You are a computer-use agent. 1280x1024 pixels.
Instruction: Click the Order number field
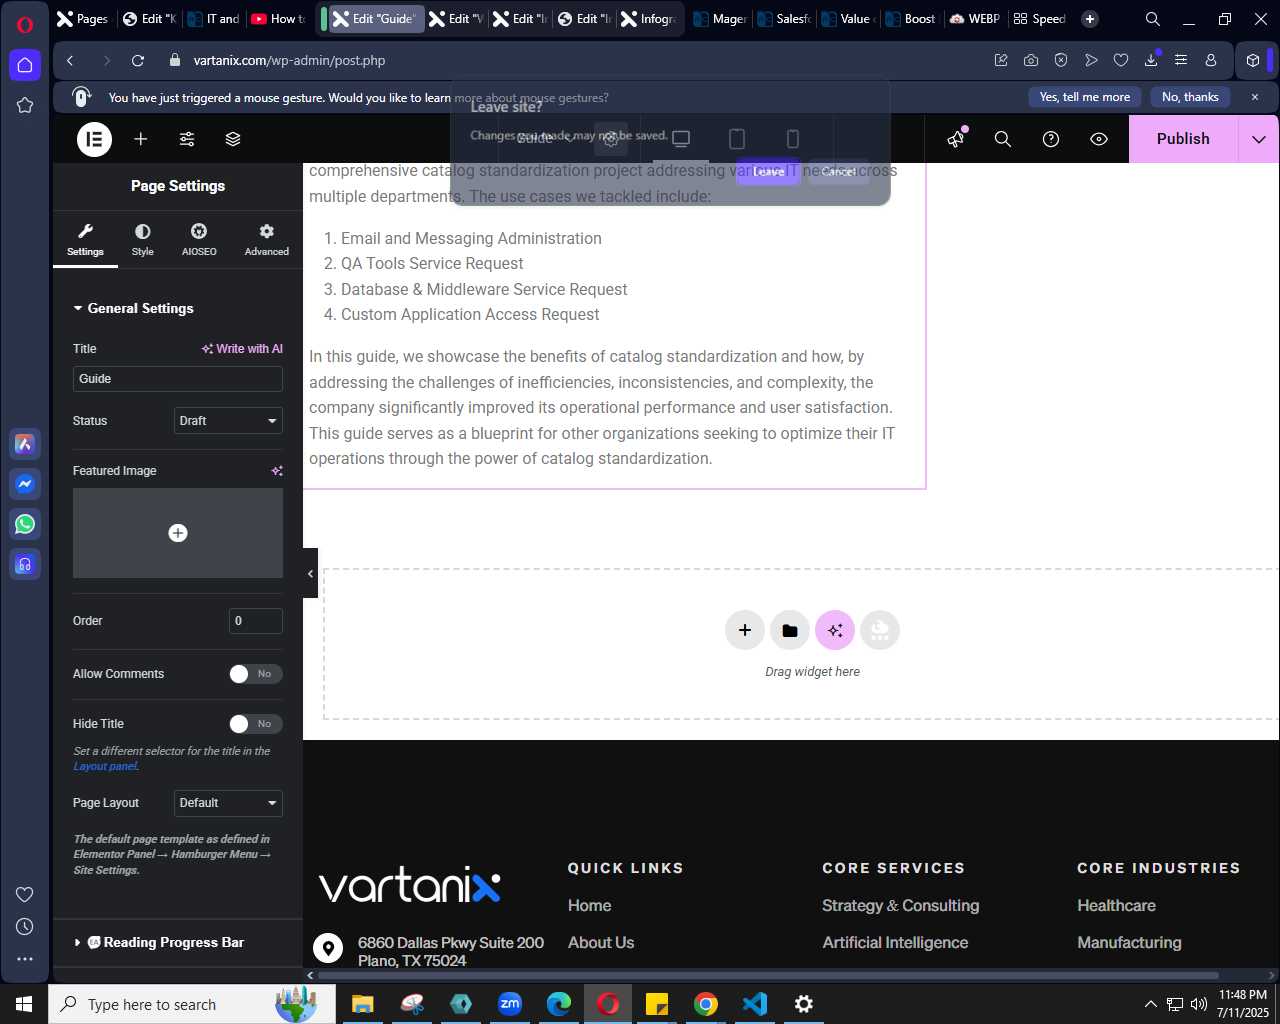point(256,621)
